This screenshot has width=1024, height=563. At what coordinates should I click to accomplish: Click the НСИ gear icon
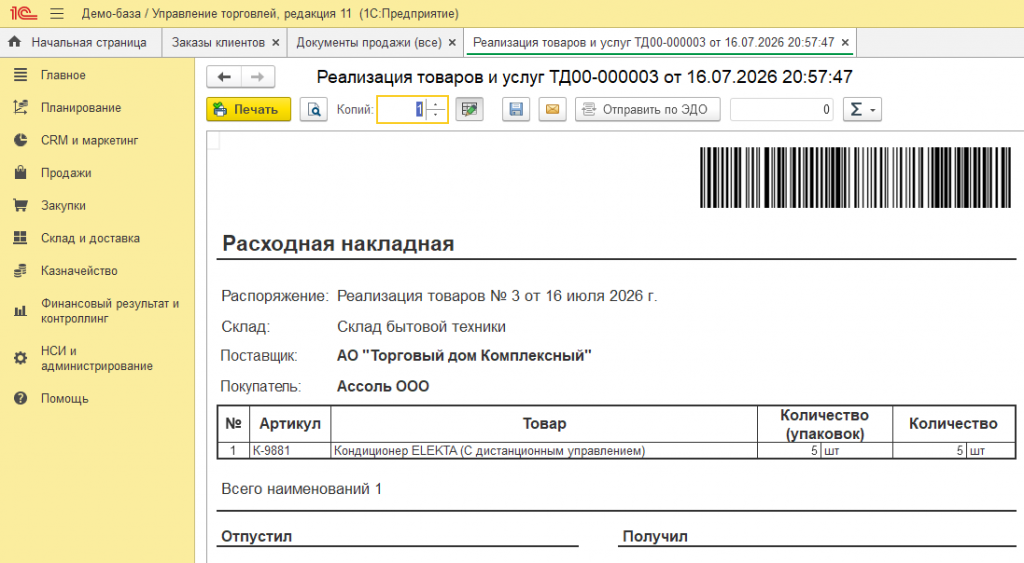[21, 358]
